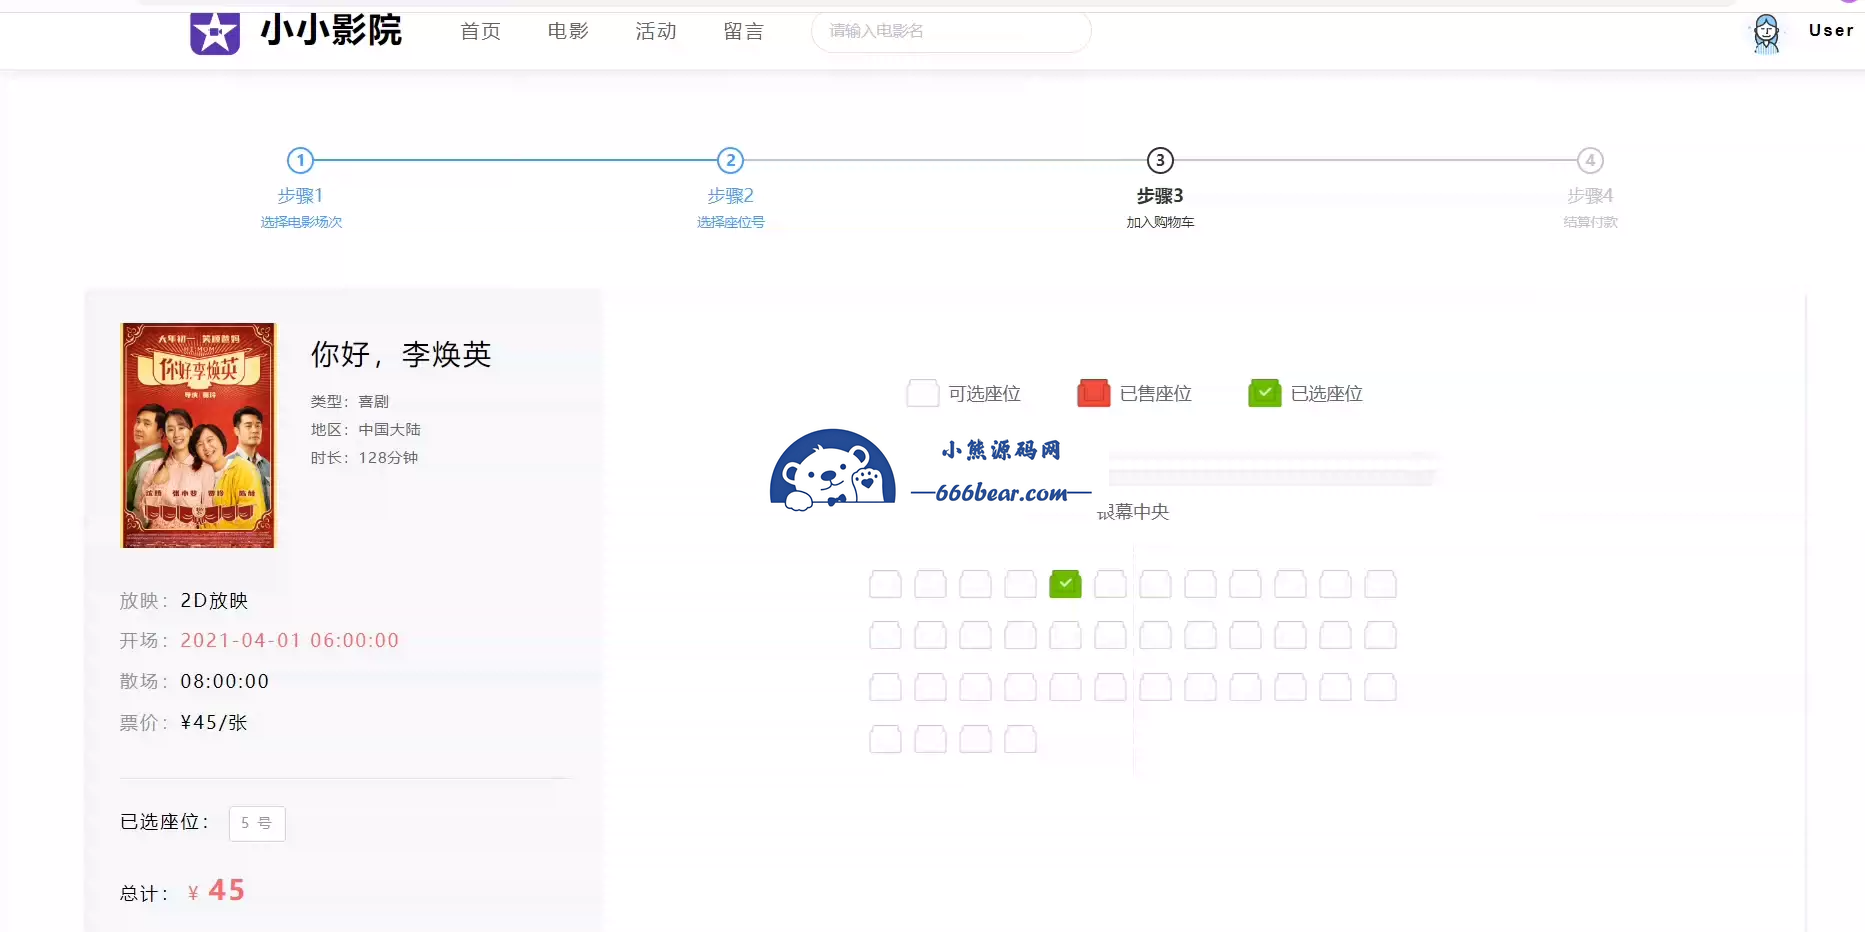The width and height of the screenshot is (1865, 932).
Task: Click the region text 中国大陆
Action: coord(389,429)
